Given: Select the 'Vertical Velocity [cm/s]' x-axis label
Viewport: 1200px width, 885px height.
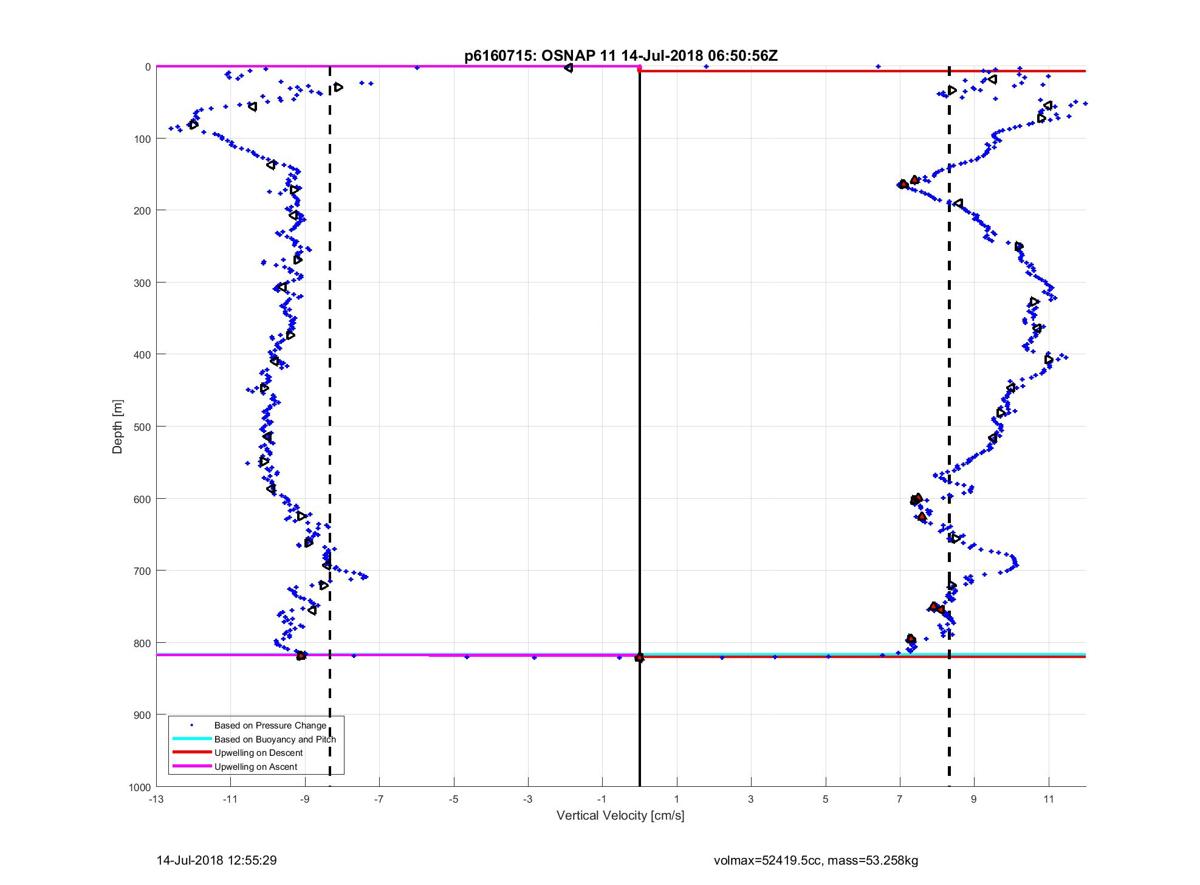Looking at the screenshot, I should click(620, 816).
